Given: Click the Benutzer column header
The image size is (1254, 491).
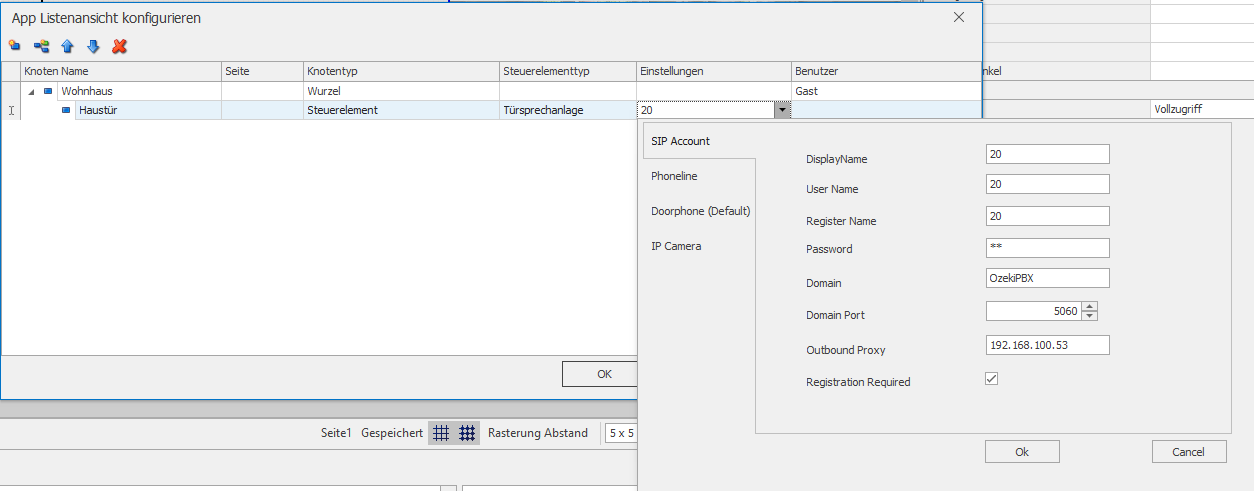Looking at the screenshot, I should [x=886, y=71].
